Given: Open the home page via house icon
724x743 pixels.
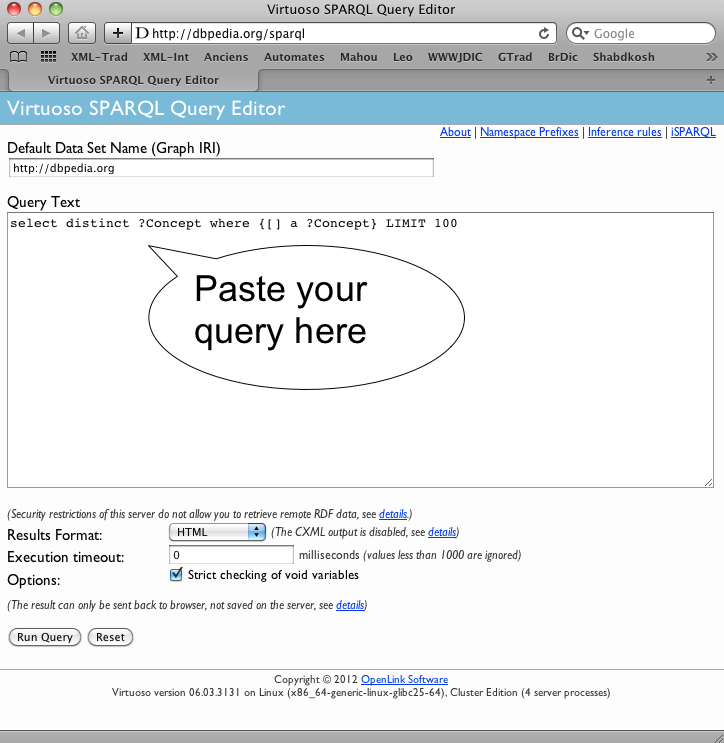Looking at the screenshot, I should (x=81, y=33).
